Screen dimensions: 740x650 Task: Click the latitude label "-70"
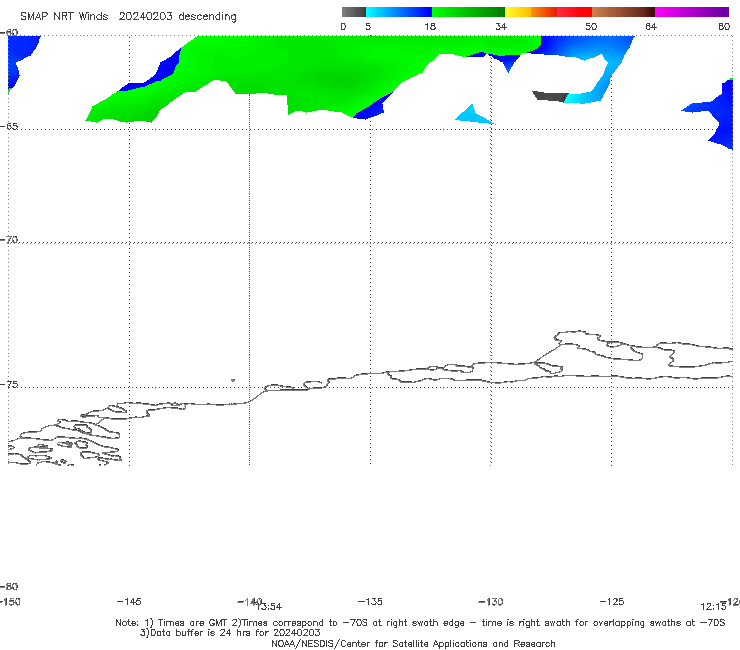[9, 240]
